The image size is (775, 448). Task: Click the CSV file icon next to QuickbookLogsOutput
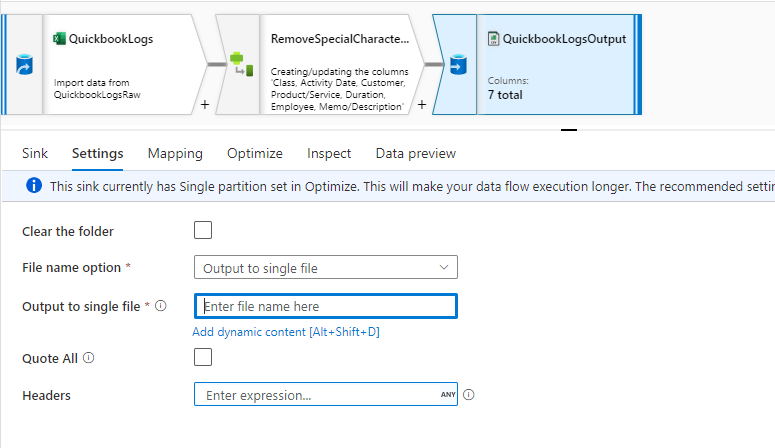pos(493,39)
